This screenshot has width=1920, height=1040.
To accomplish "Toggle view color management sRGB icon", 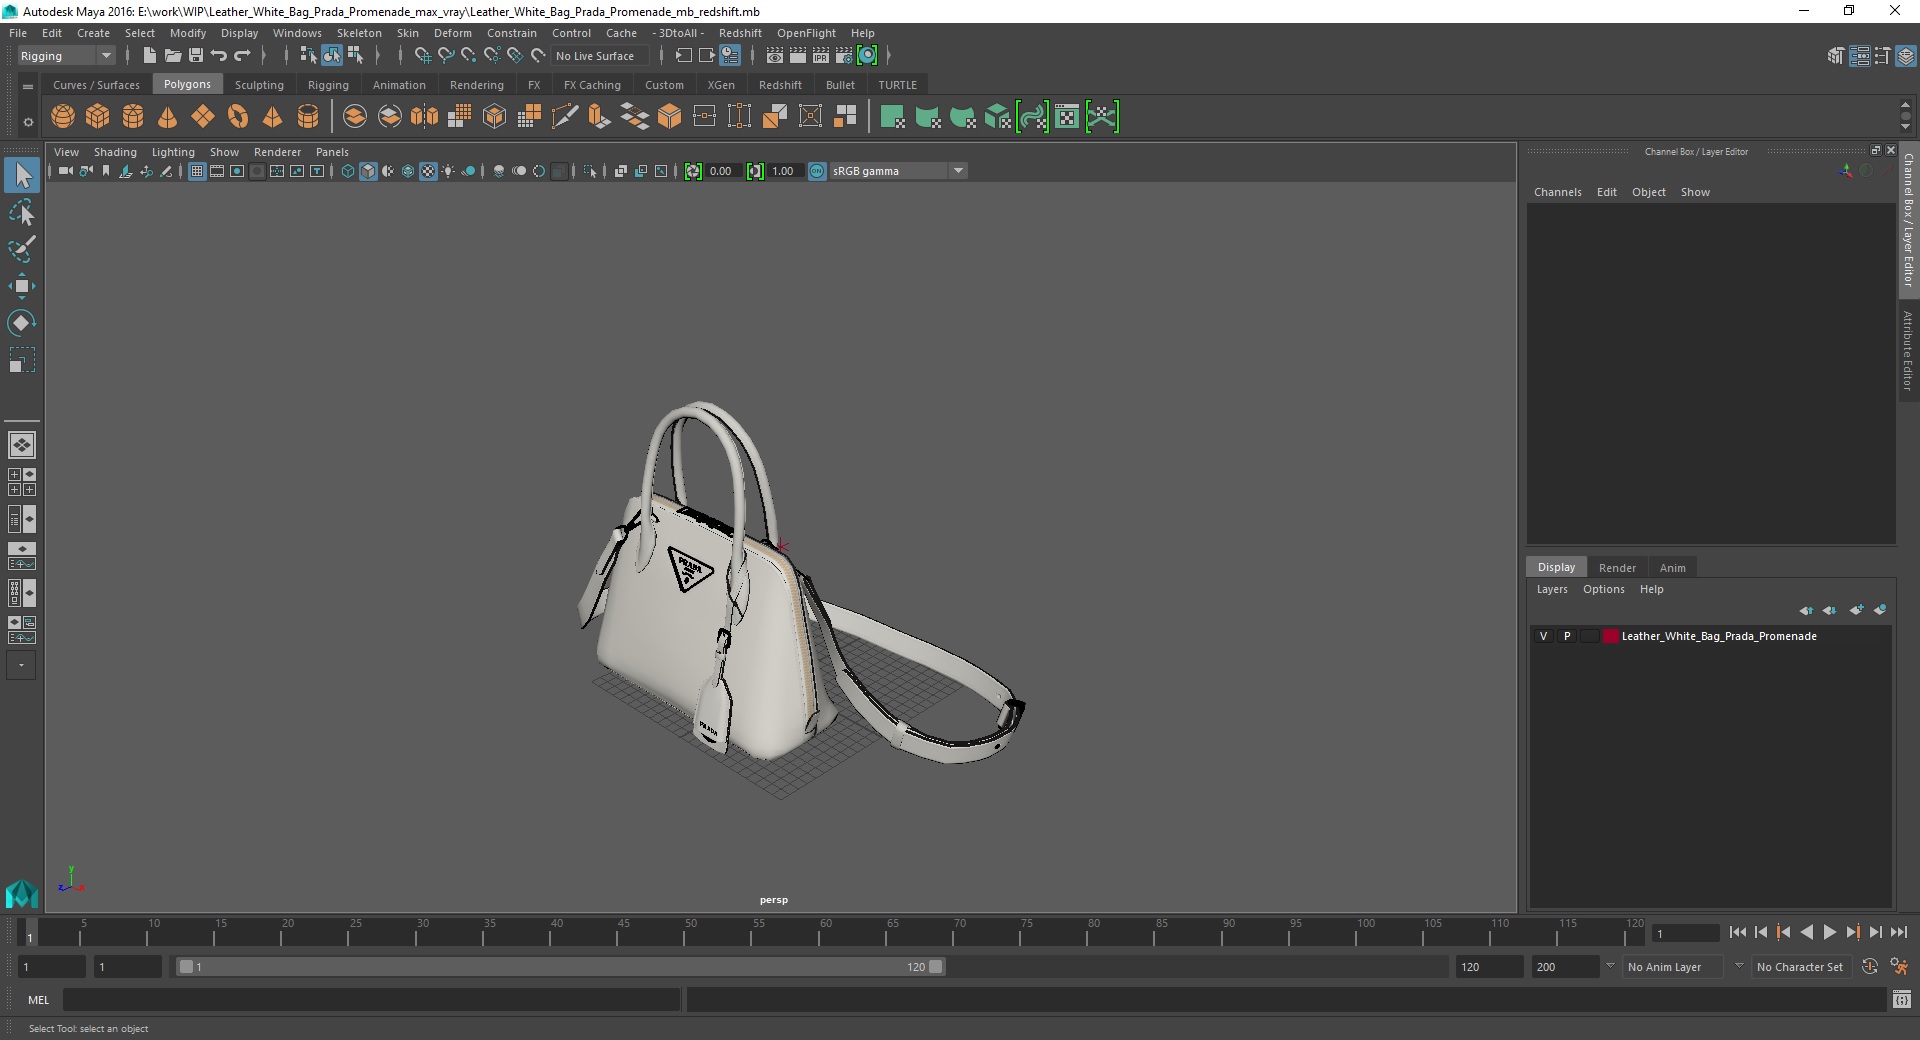I will tap(817, 171).
